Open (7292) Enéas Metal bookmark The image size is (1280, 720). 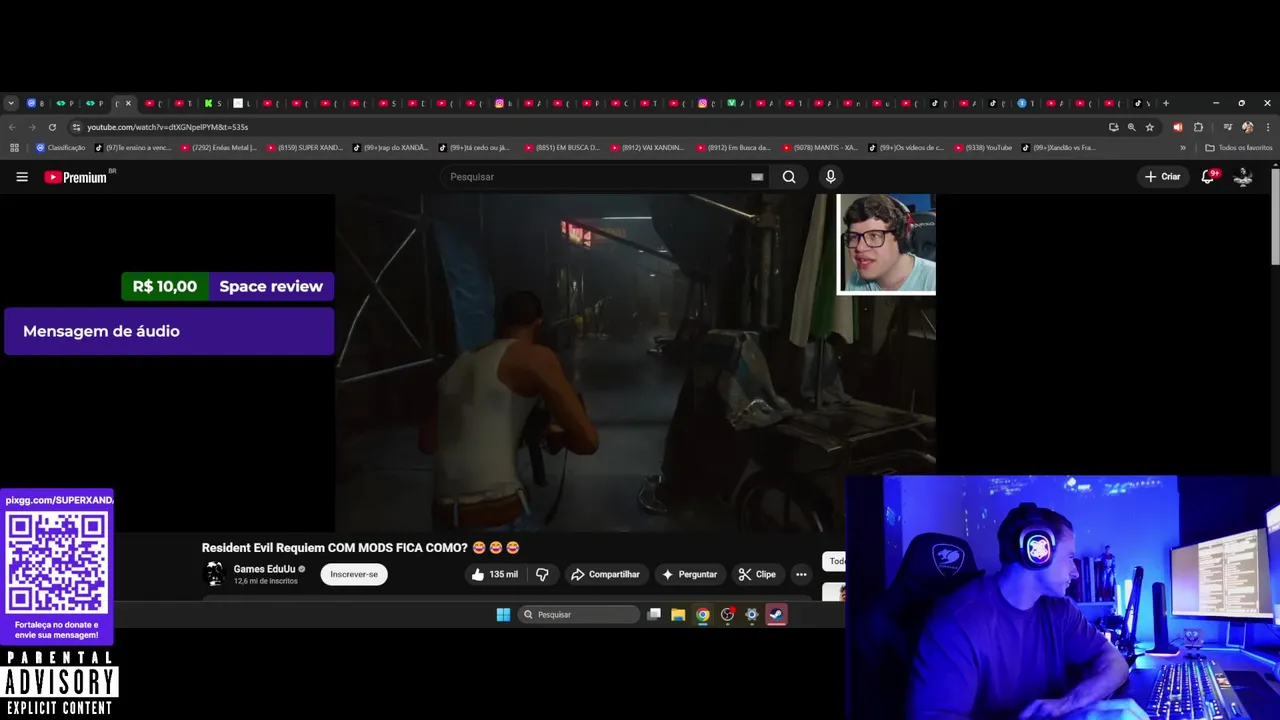point(218,148)
